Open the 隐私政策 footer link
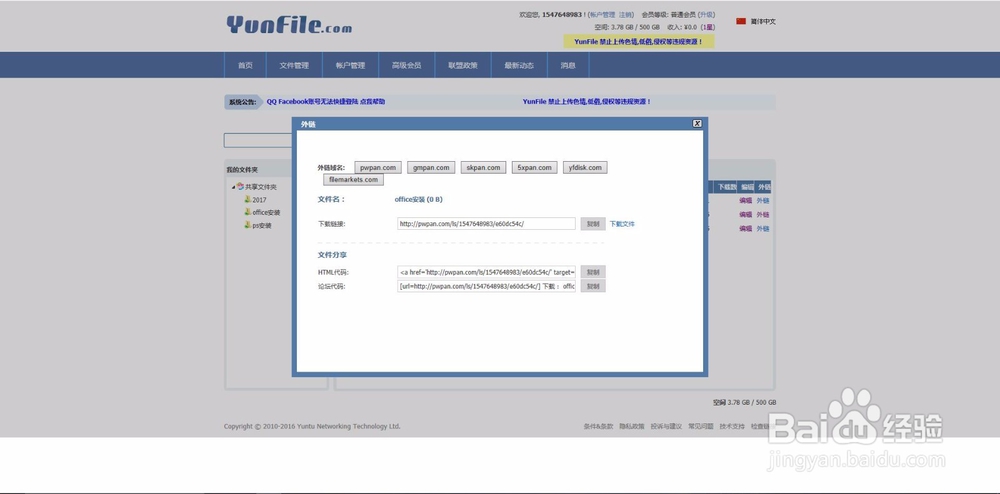 (x=632, y=426)
